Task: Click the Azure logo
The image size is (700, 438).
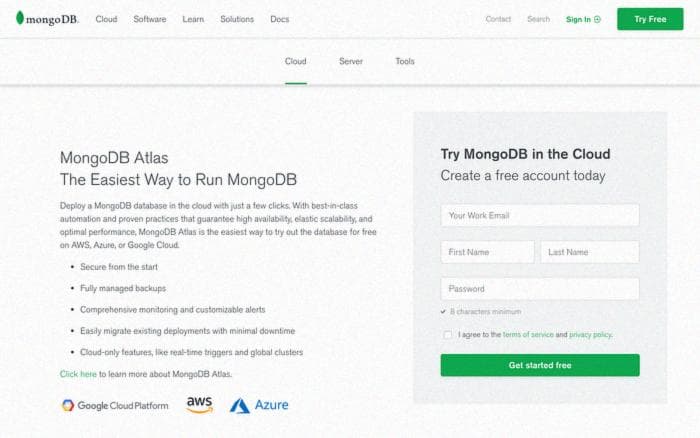Action: point(259,405)
